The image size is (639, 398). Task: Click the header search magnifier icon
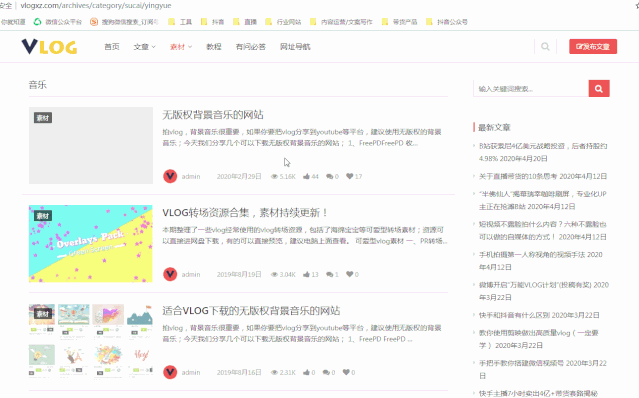click(x=545, y=46)
